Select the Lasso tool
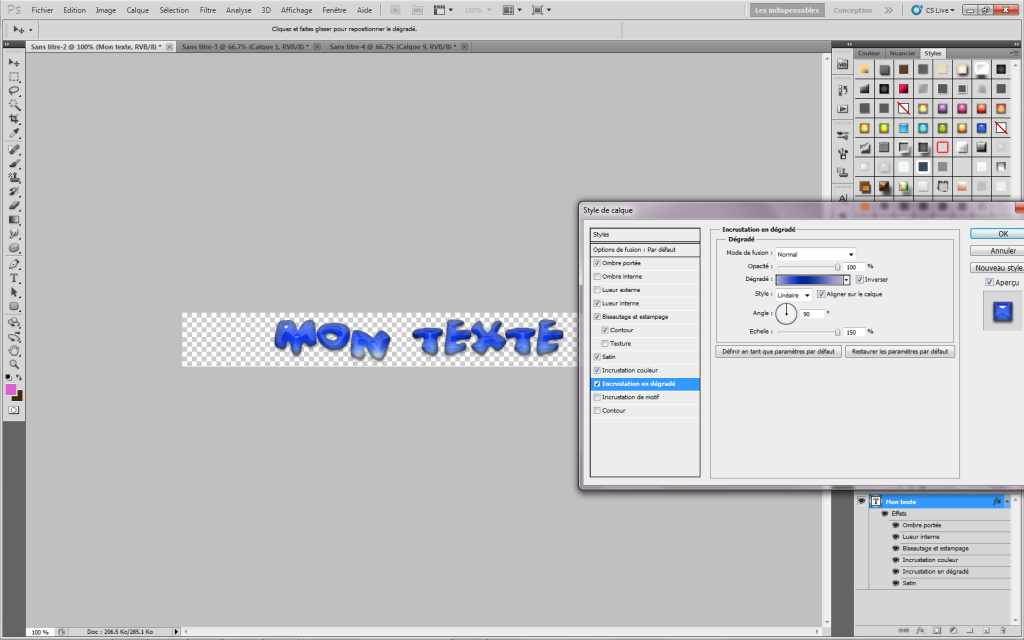The width and height of the screenshot is (1024, 640). (x=14, y=91)
